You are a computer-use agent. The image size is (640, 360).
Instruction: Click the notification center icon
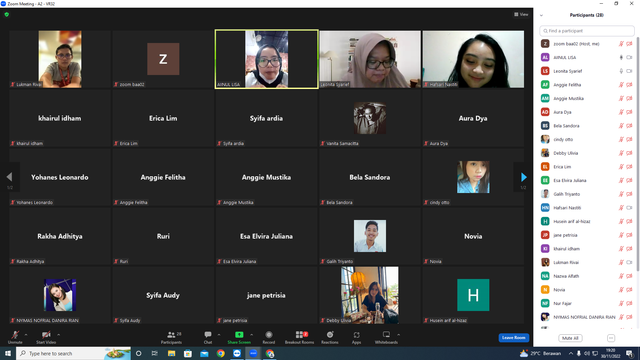click(x=630, y=353)
